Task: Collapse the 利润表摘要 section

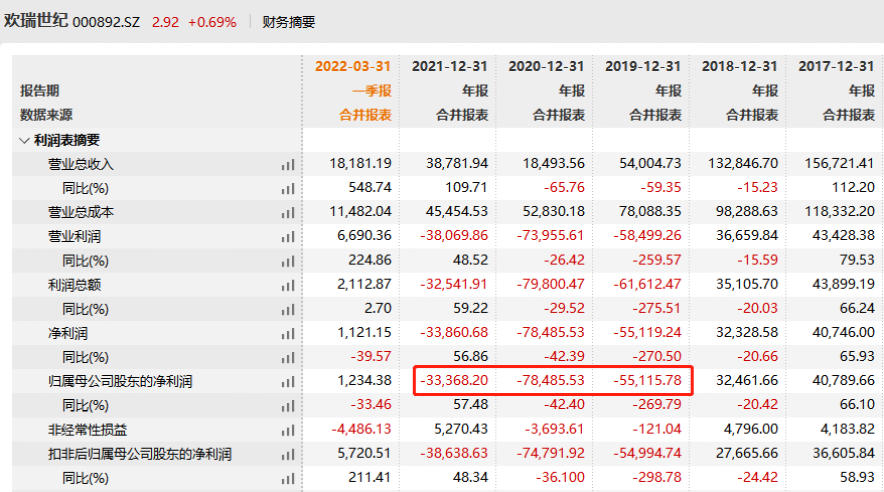Action: 25,140
